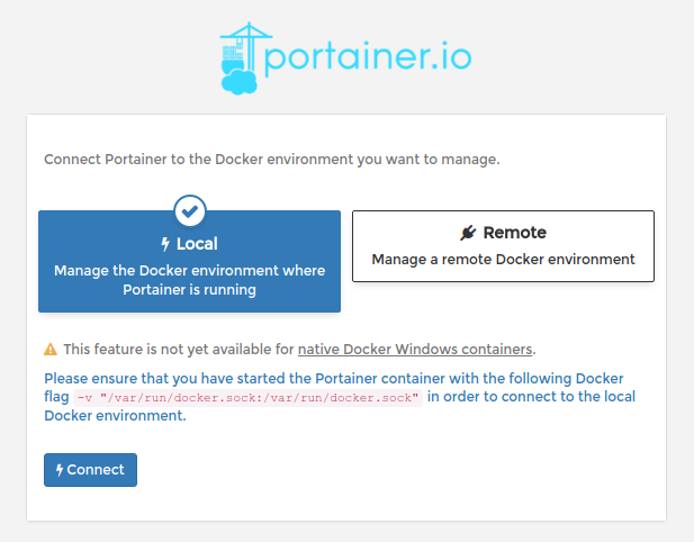Click the plug icon beside Remote

click(x=468, y=233)
